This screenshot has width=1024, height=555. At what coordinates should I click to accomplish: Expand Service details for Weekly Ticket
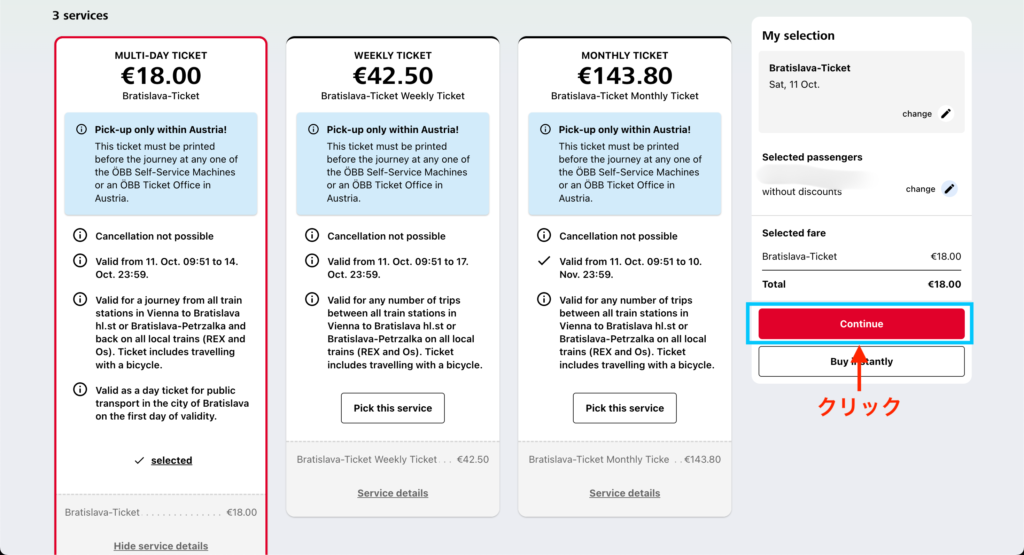tap(393, 493)
